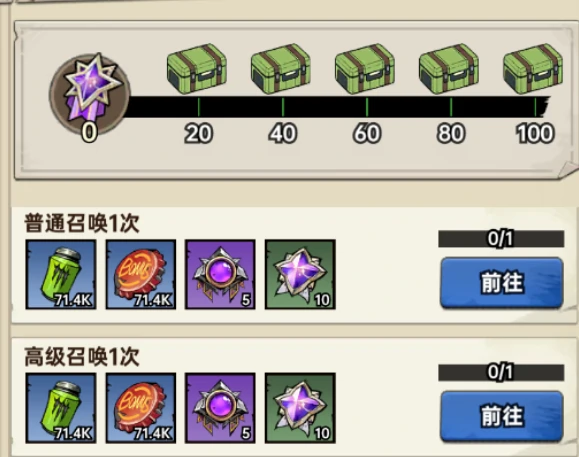The height and width of the screenshot is (457, 579).
Task: Click 前往 button for 普通召唤1次
Action: tap(502, 283)
